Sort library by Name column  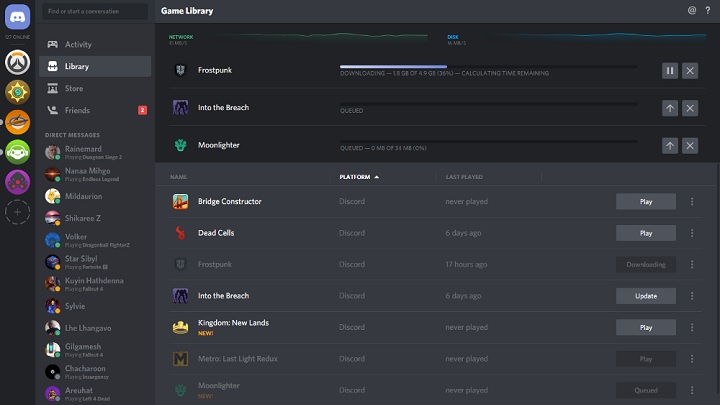[178, 177]
